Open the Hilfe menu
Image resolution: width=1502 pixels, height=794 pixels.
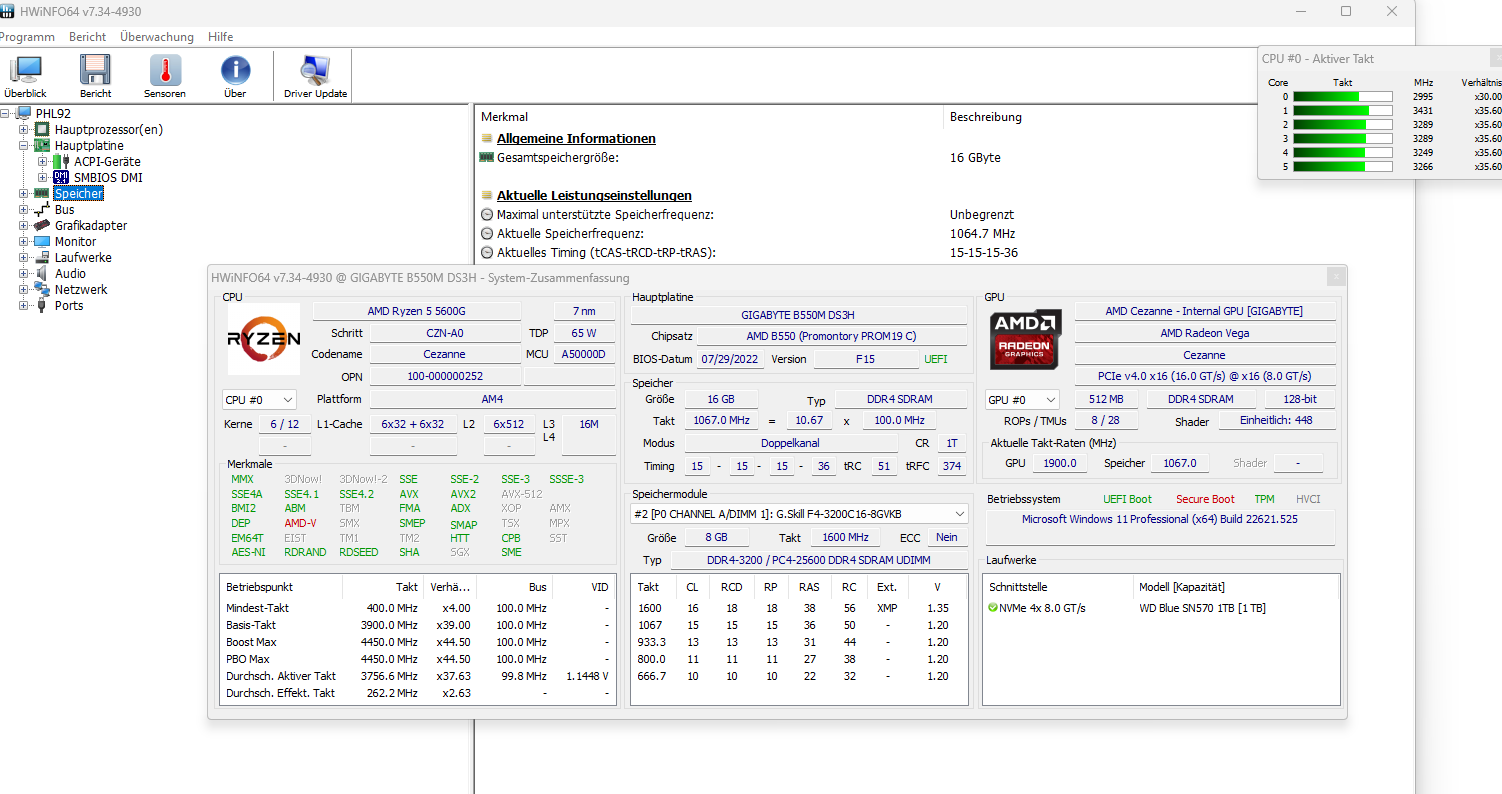point(221,37)
